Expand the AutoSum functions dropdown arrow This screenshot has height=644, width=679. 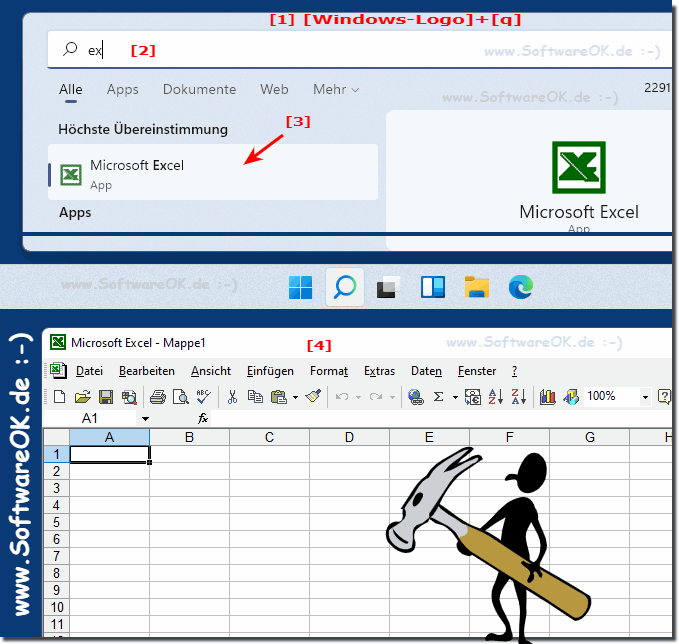(455, 397)
